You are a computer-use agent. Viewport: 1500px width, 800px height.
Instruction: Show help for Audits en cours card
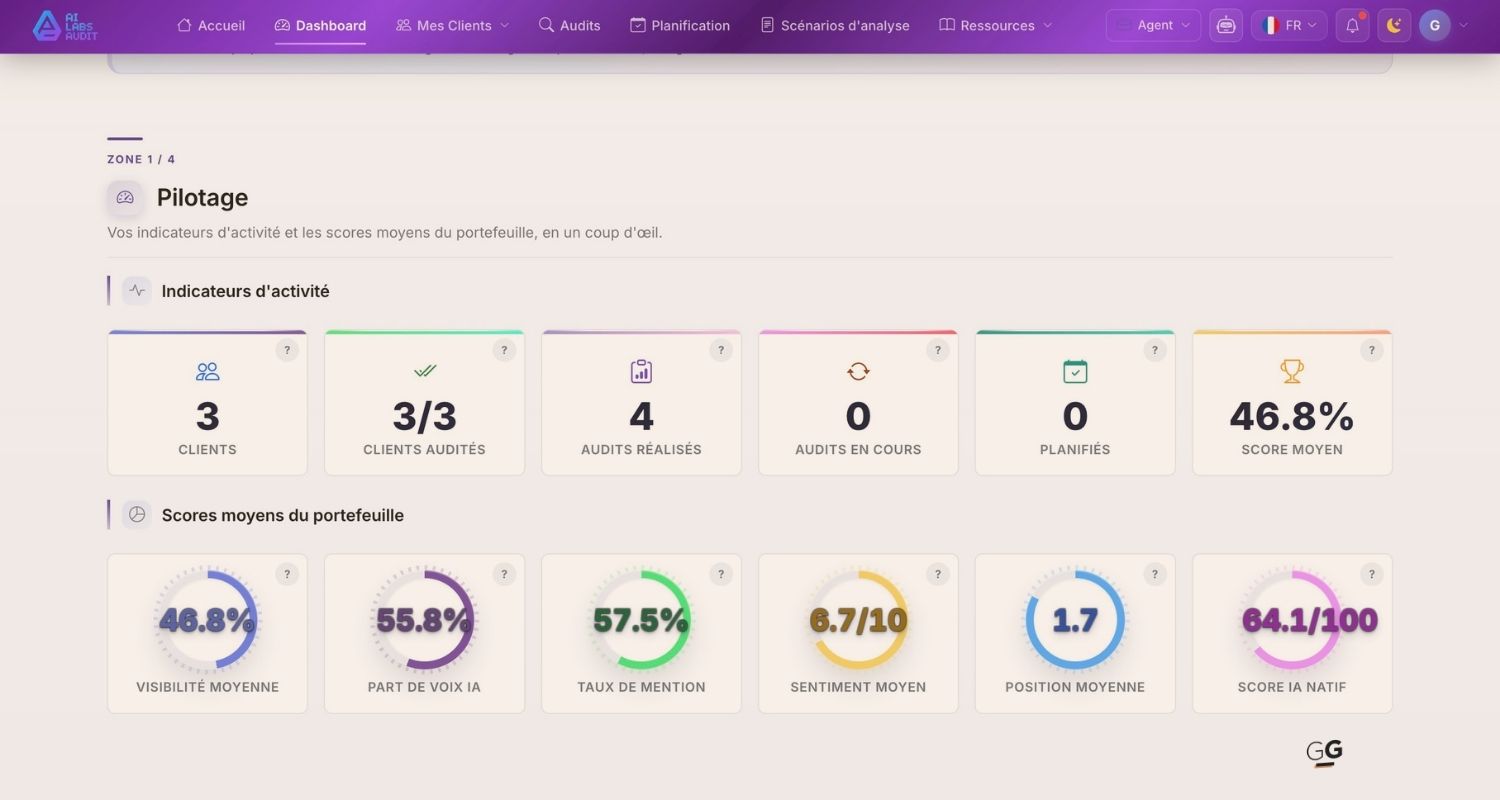click(x=938, y=350)
